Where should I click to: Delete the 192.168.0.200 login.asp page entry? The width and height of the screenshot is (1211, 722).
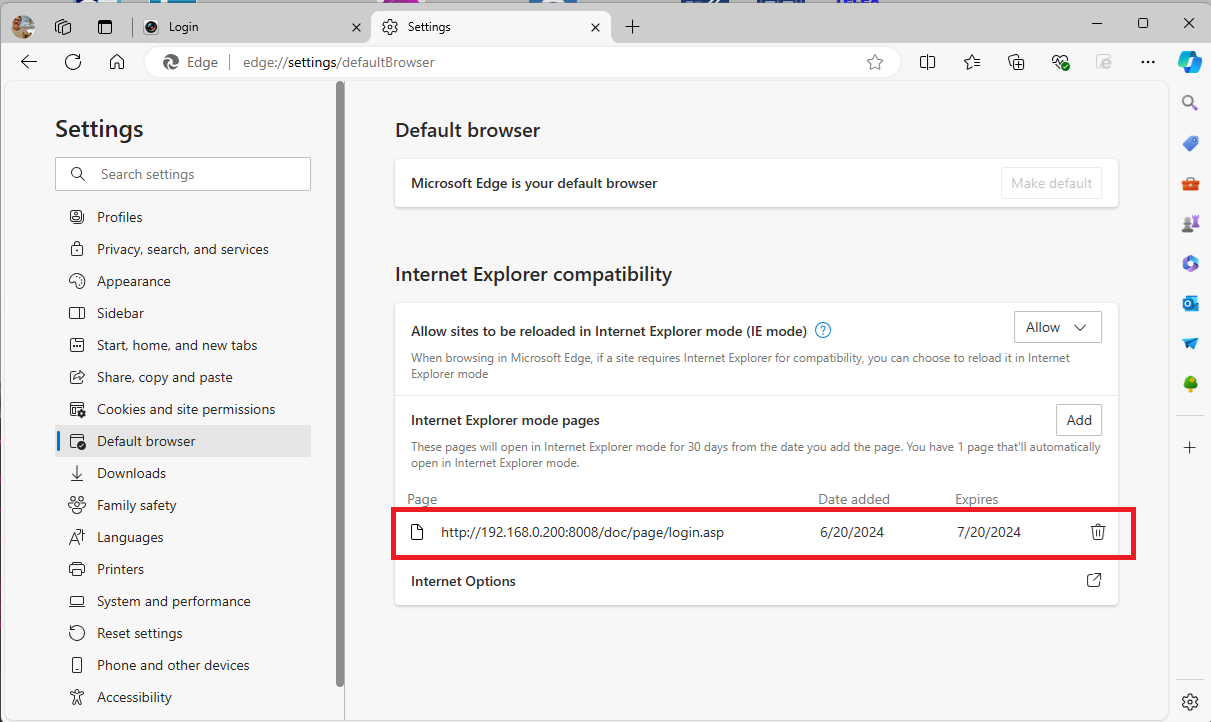pyautogui.click(x=1098, y=532)
